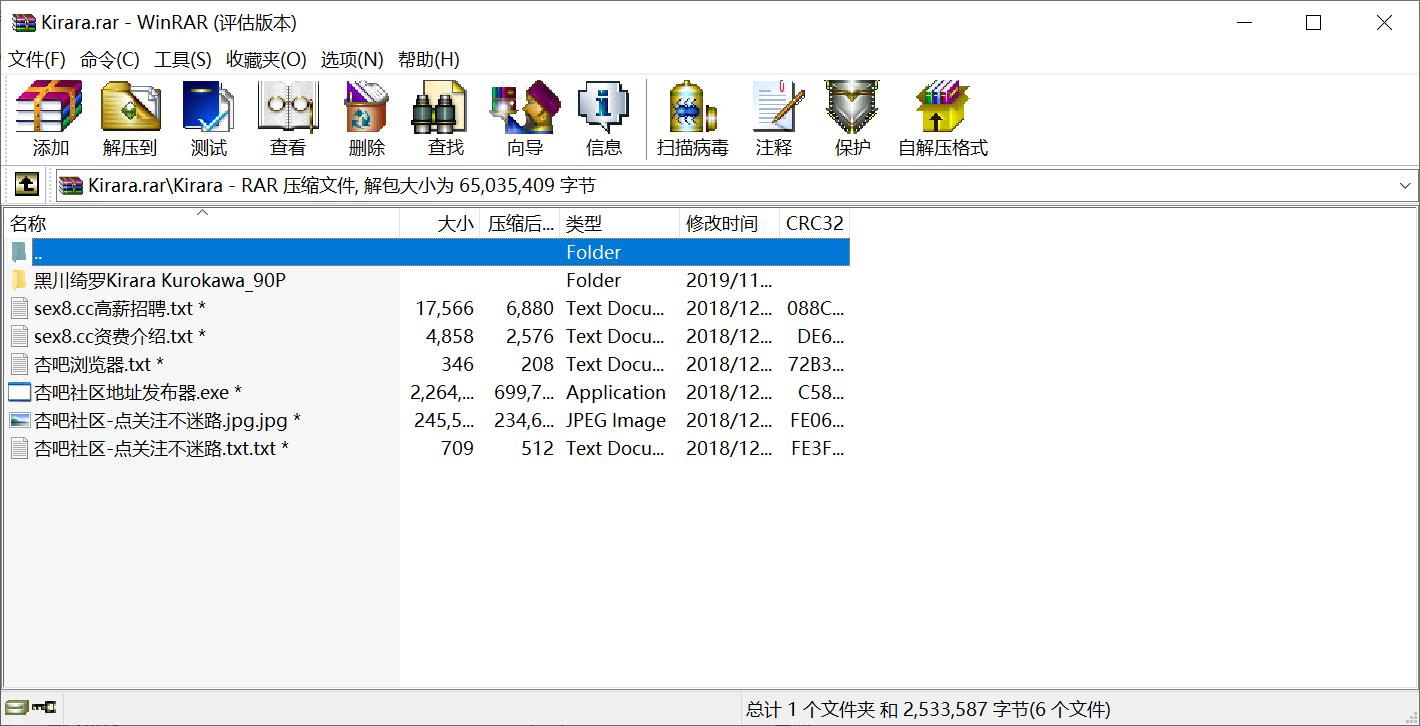
Task: Click the parent folder '..' icon
Action: [19, 252]
